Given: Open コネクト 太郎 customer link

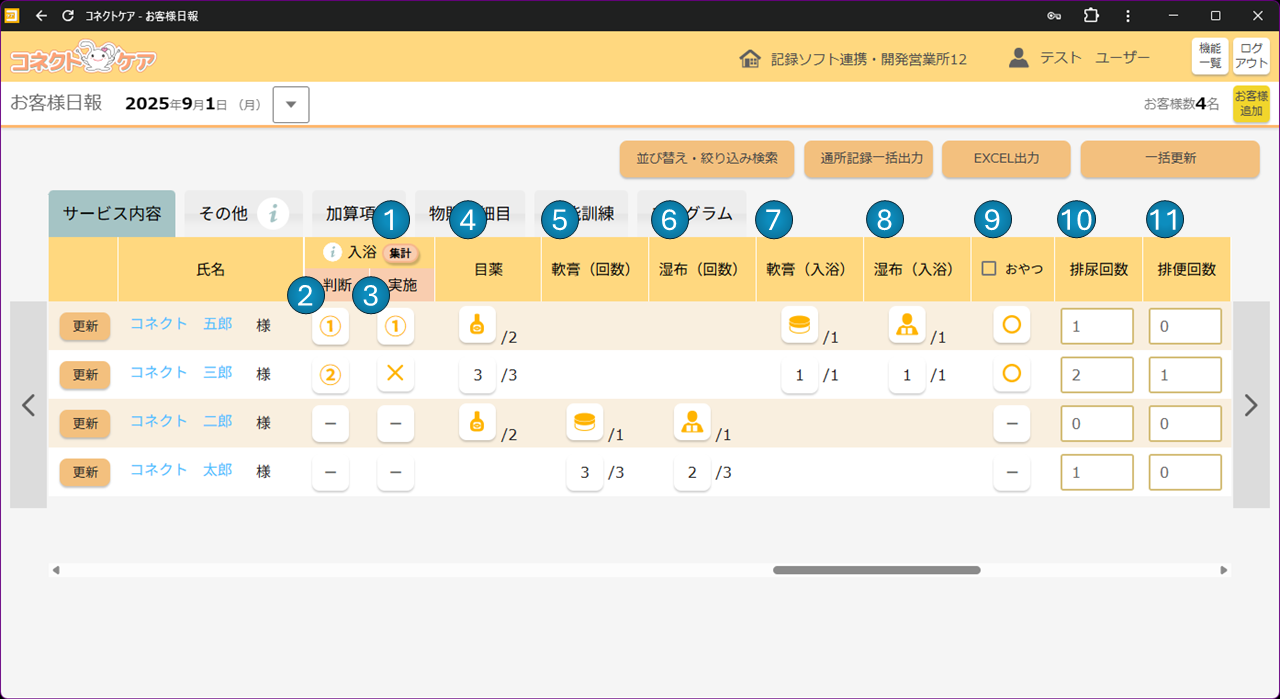Looking at the screenshot, I should point(181,470).
